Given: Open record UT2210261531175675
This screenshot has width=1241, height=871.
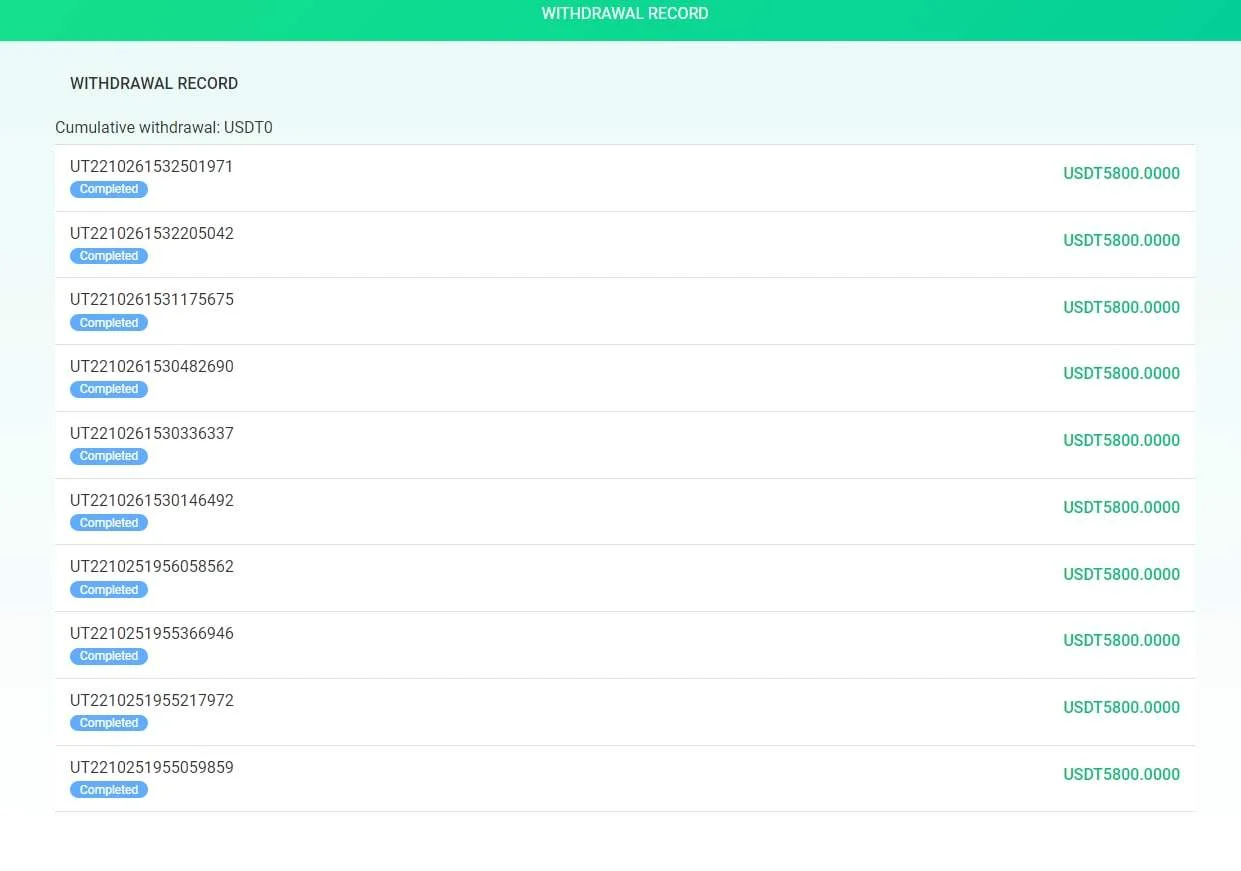Looking at the screenshot, I should pos(625,312).
